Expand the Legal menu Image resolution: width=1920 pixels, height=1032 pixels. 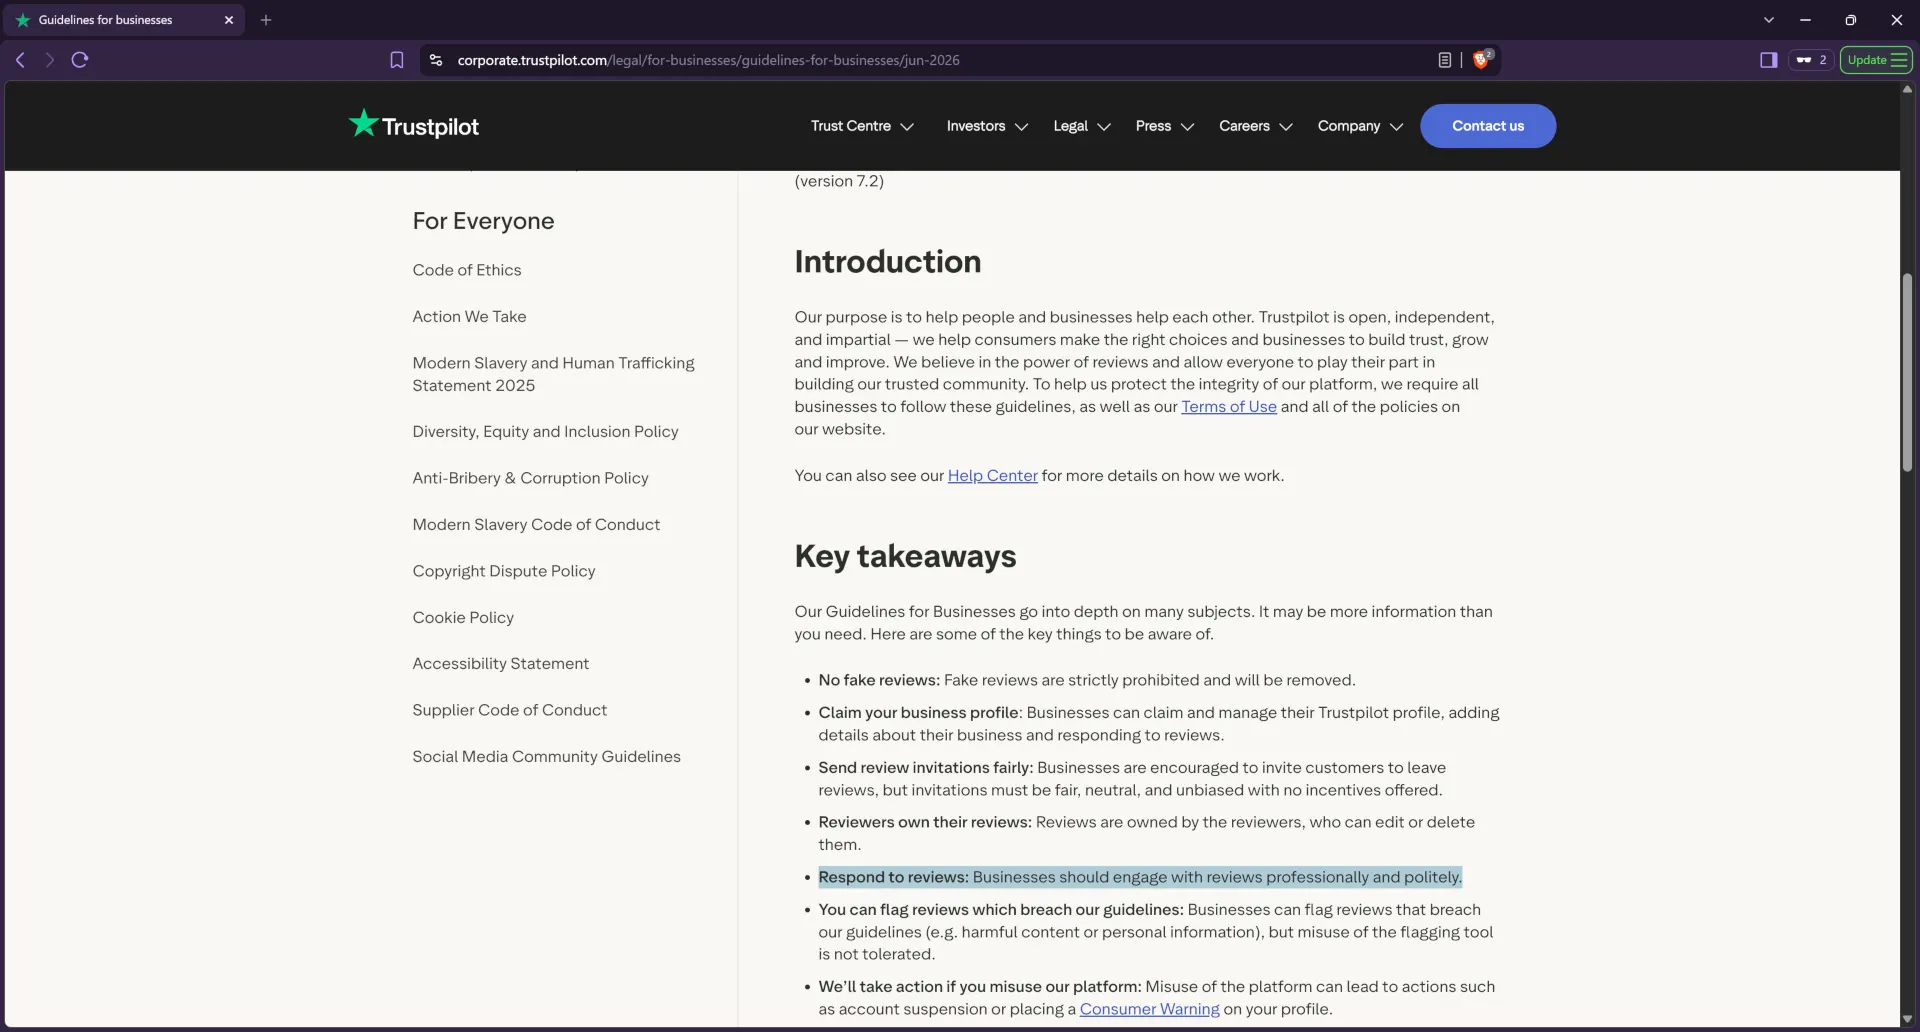[x=1082, y=126]
